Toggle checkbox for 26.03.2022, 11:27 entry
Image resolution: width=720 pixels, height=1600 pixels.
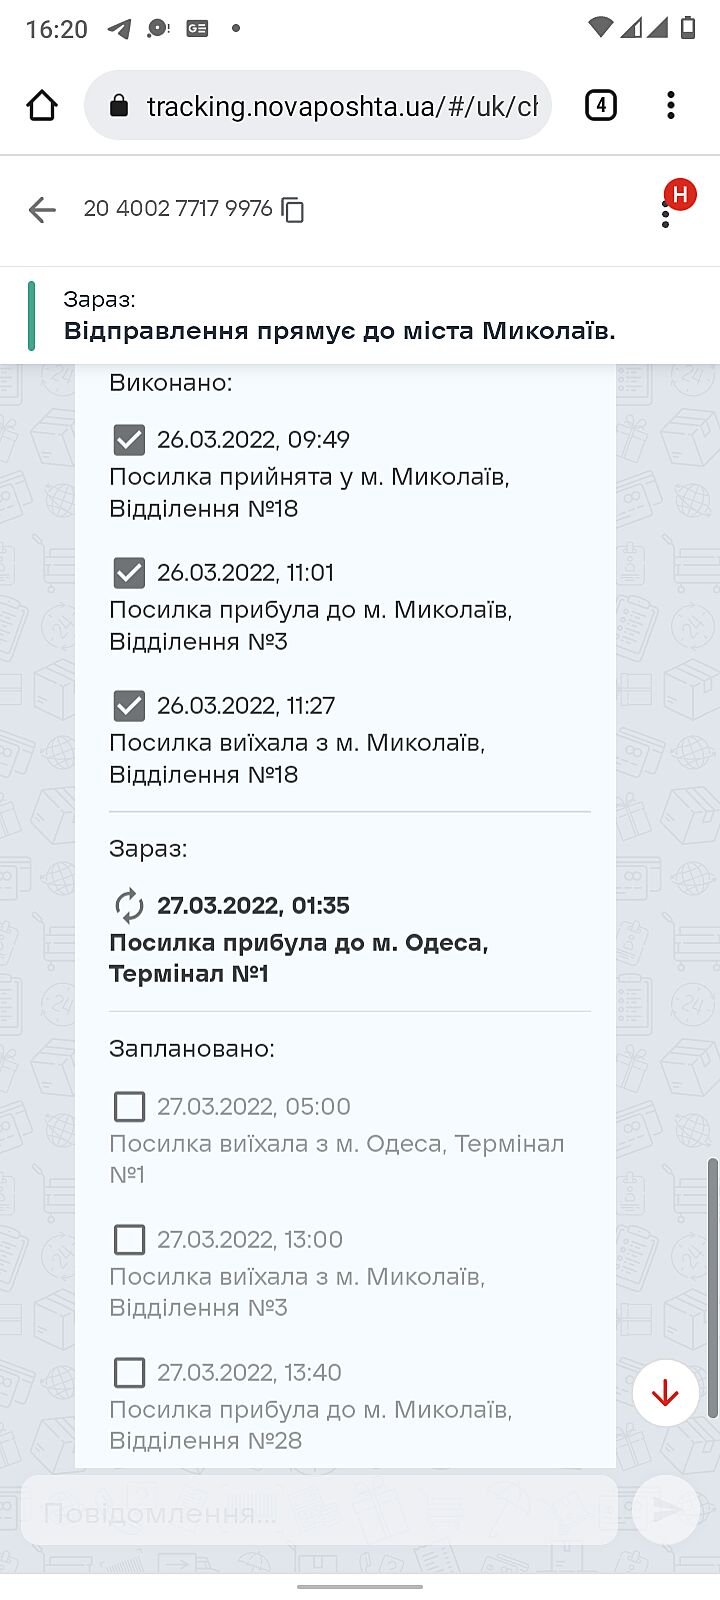tap(129, 706)
